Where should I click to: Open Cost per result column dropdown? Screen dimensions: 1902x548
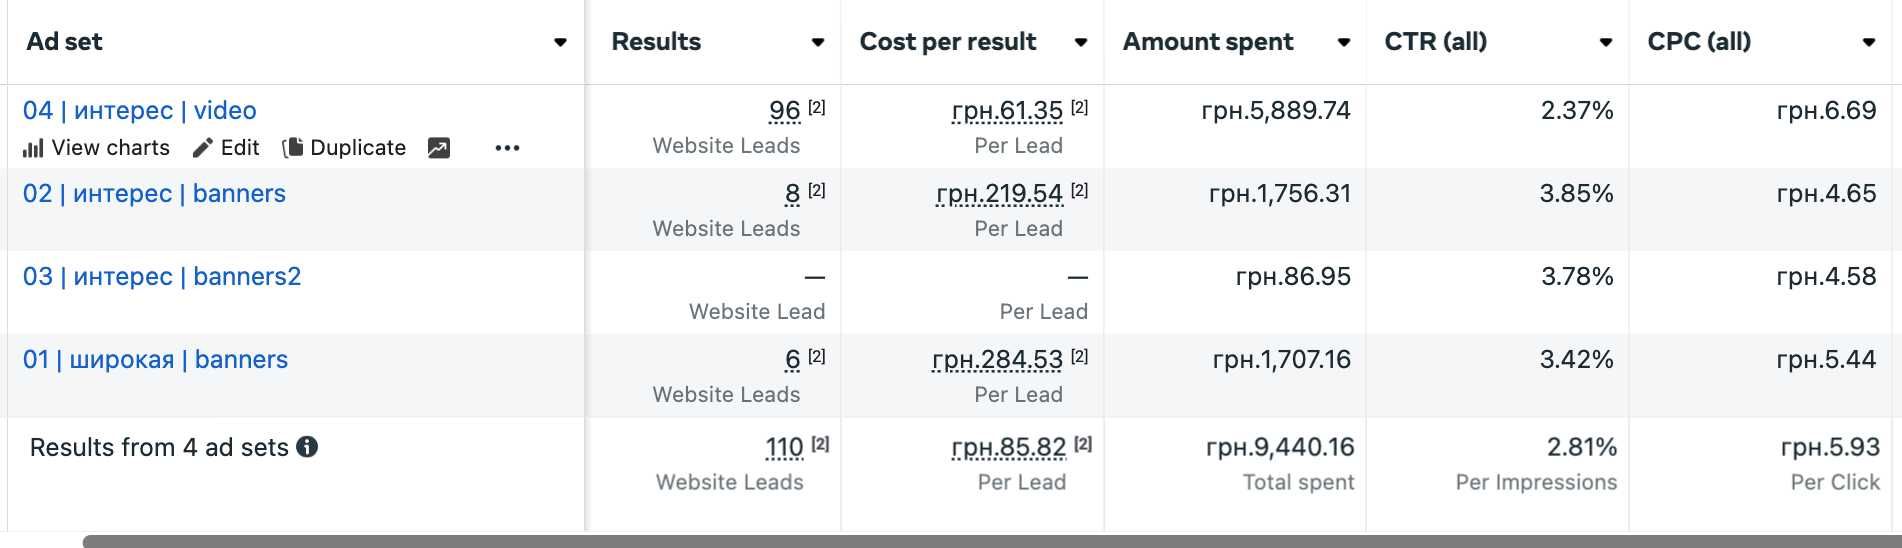click(1081, 42)
